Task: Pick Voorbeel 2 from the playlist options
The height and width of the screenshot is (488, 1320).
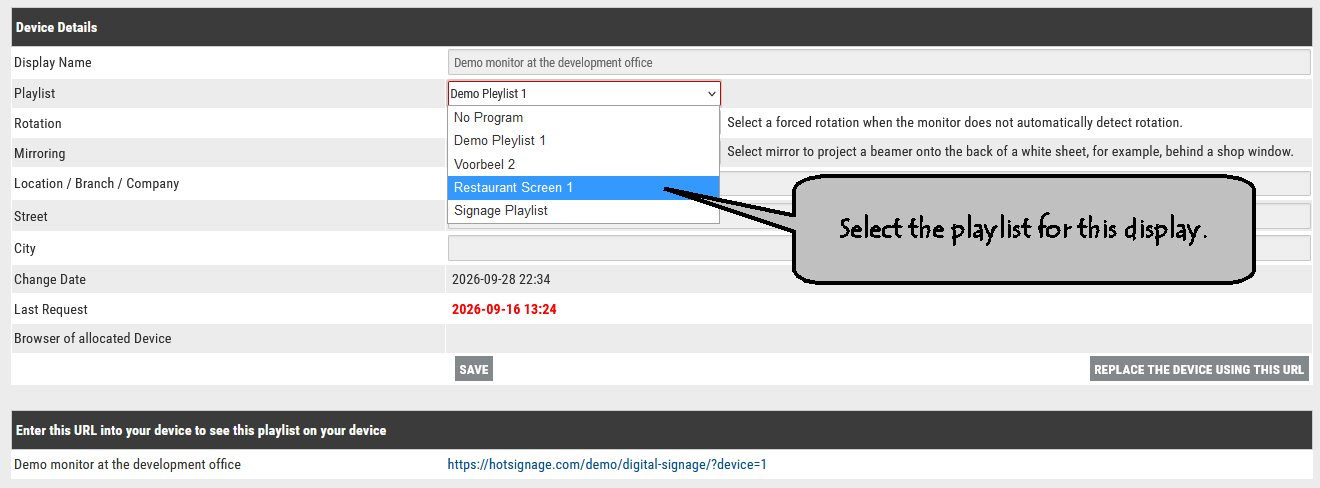Action: point(583,164)
